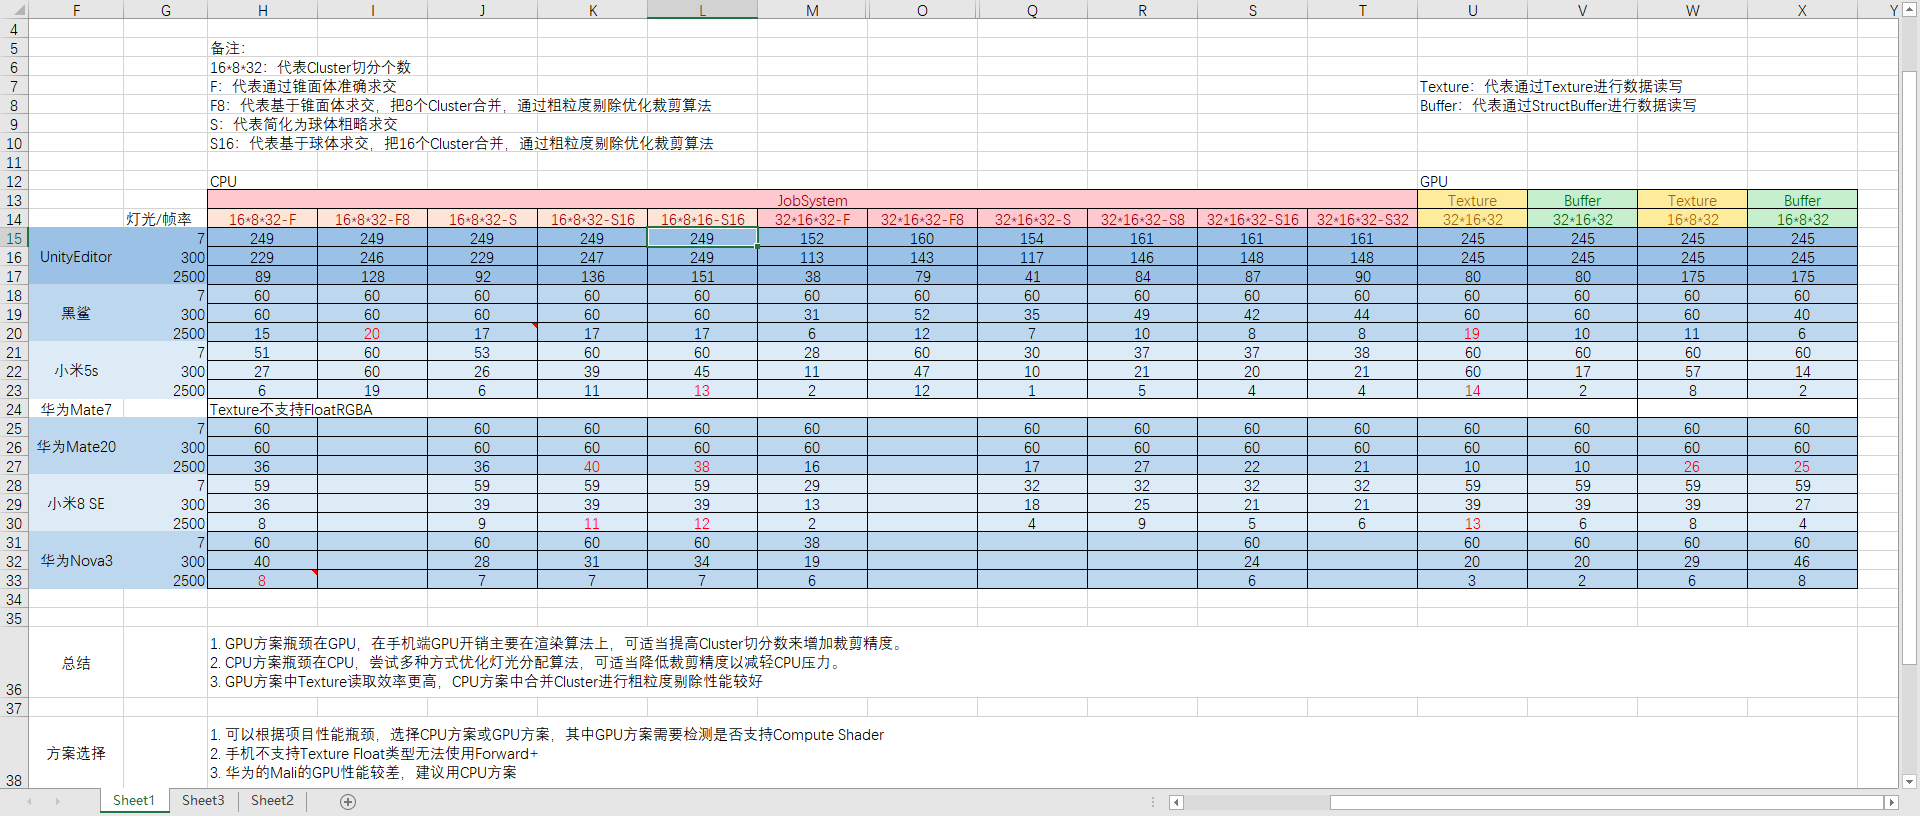
Task: Click the first green Buffer header cell
Action: click(1582, 200)
